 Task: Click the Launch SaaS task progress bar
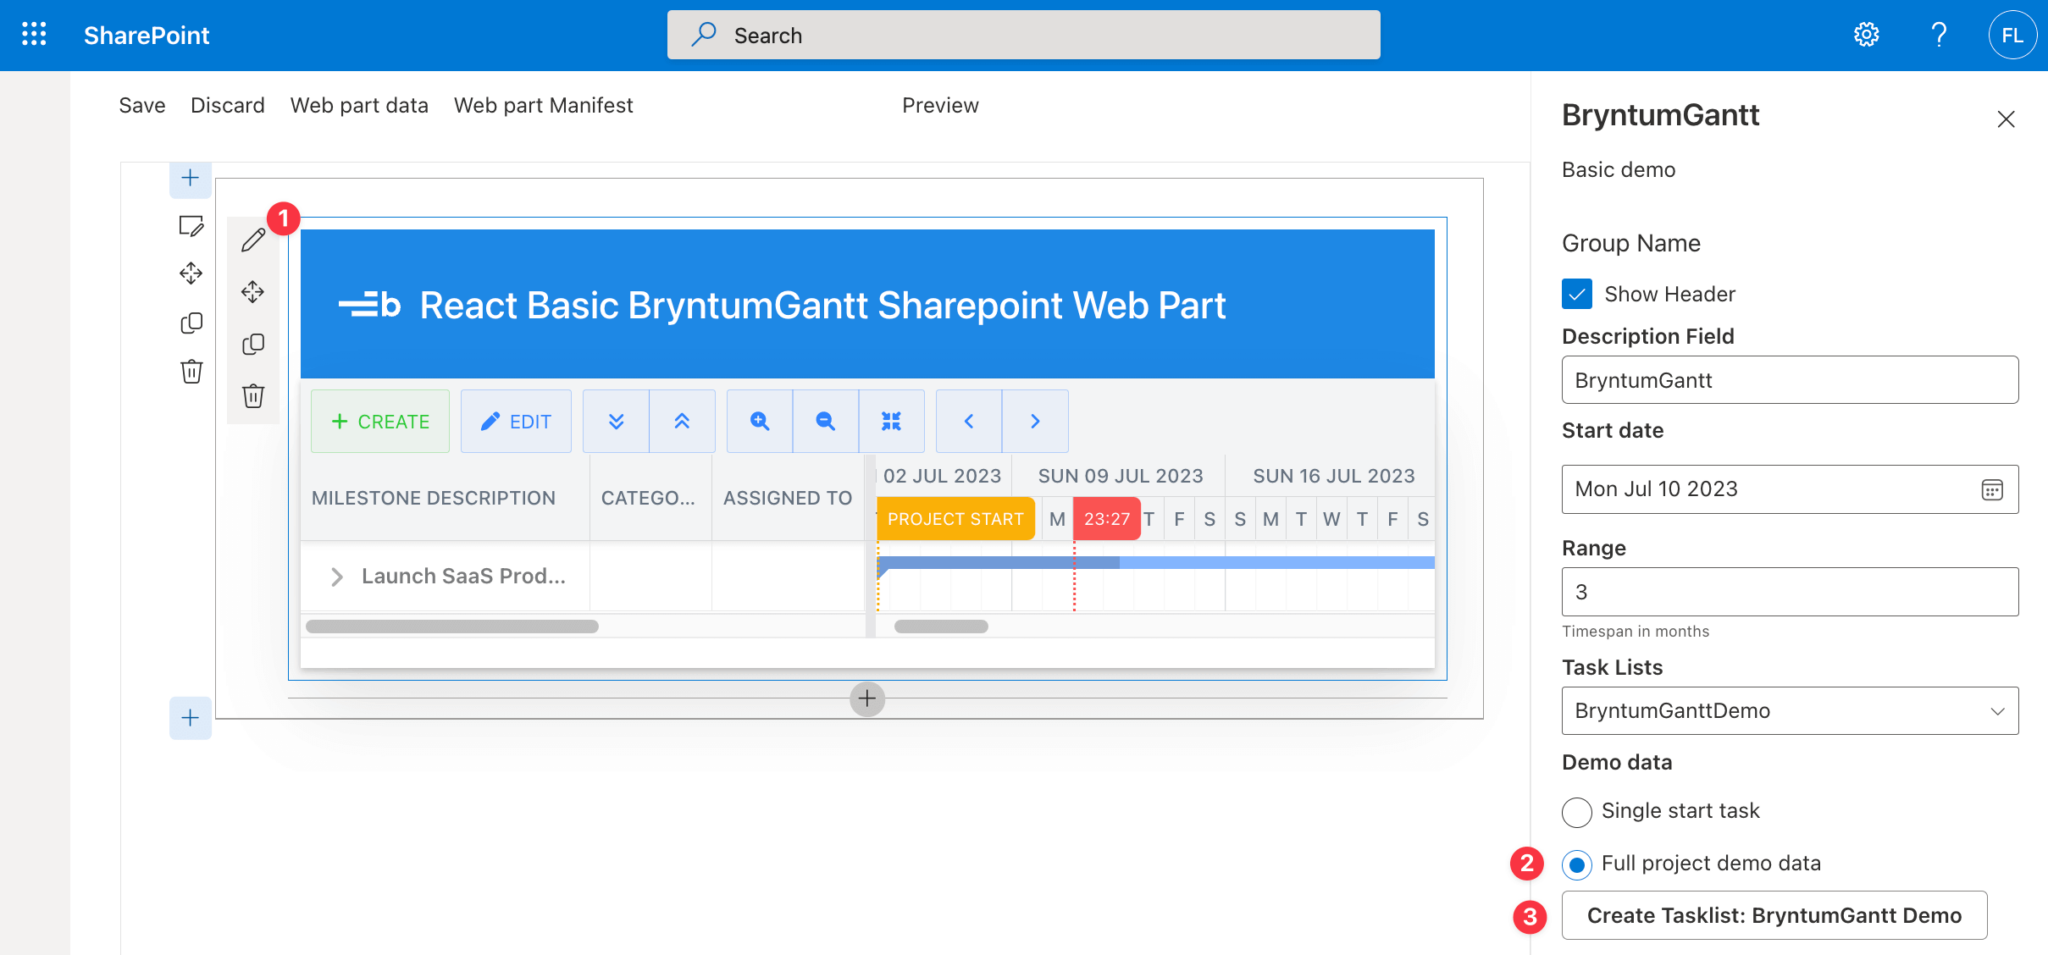pos(1156,563)
